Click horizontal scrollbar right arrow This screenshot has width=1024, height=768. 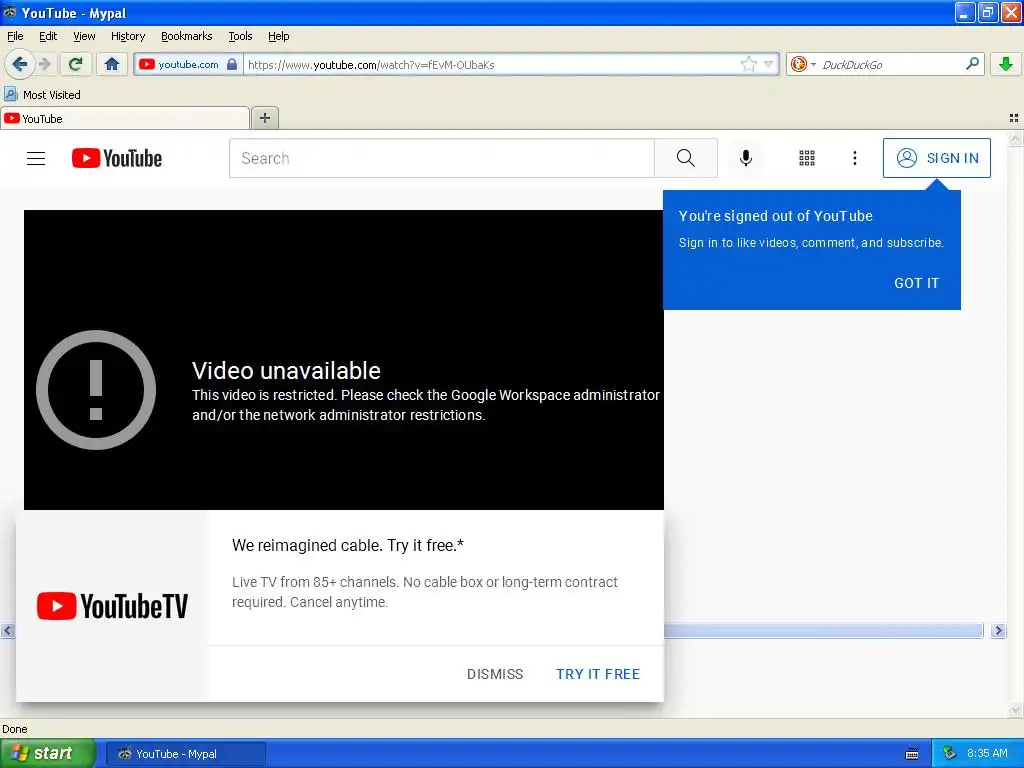click(x=998, y=630)
